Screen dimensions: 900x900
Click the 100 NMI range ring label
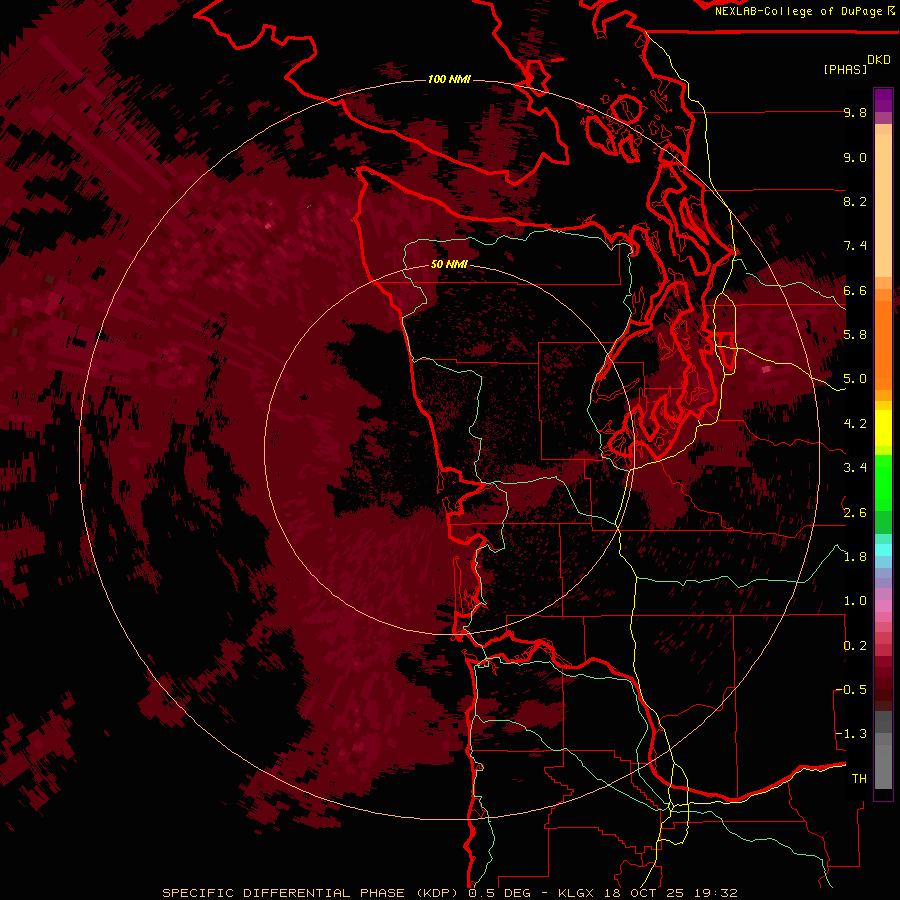click(449, 79)
